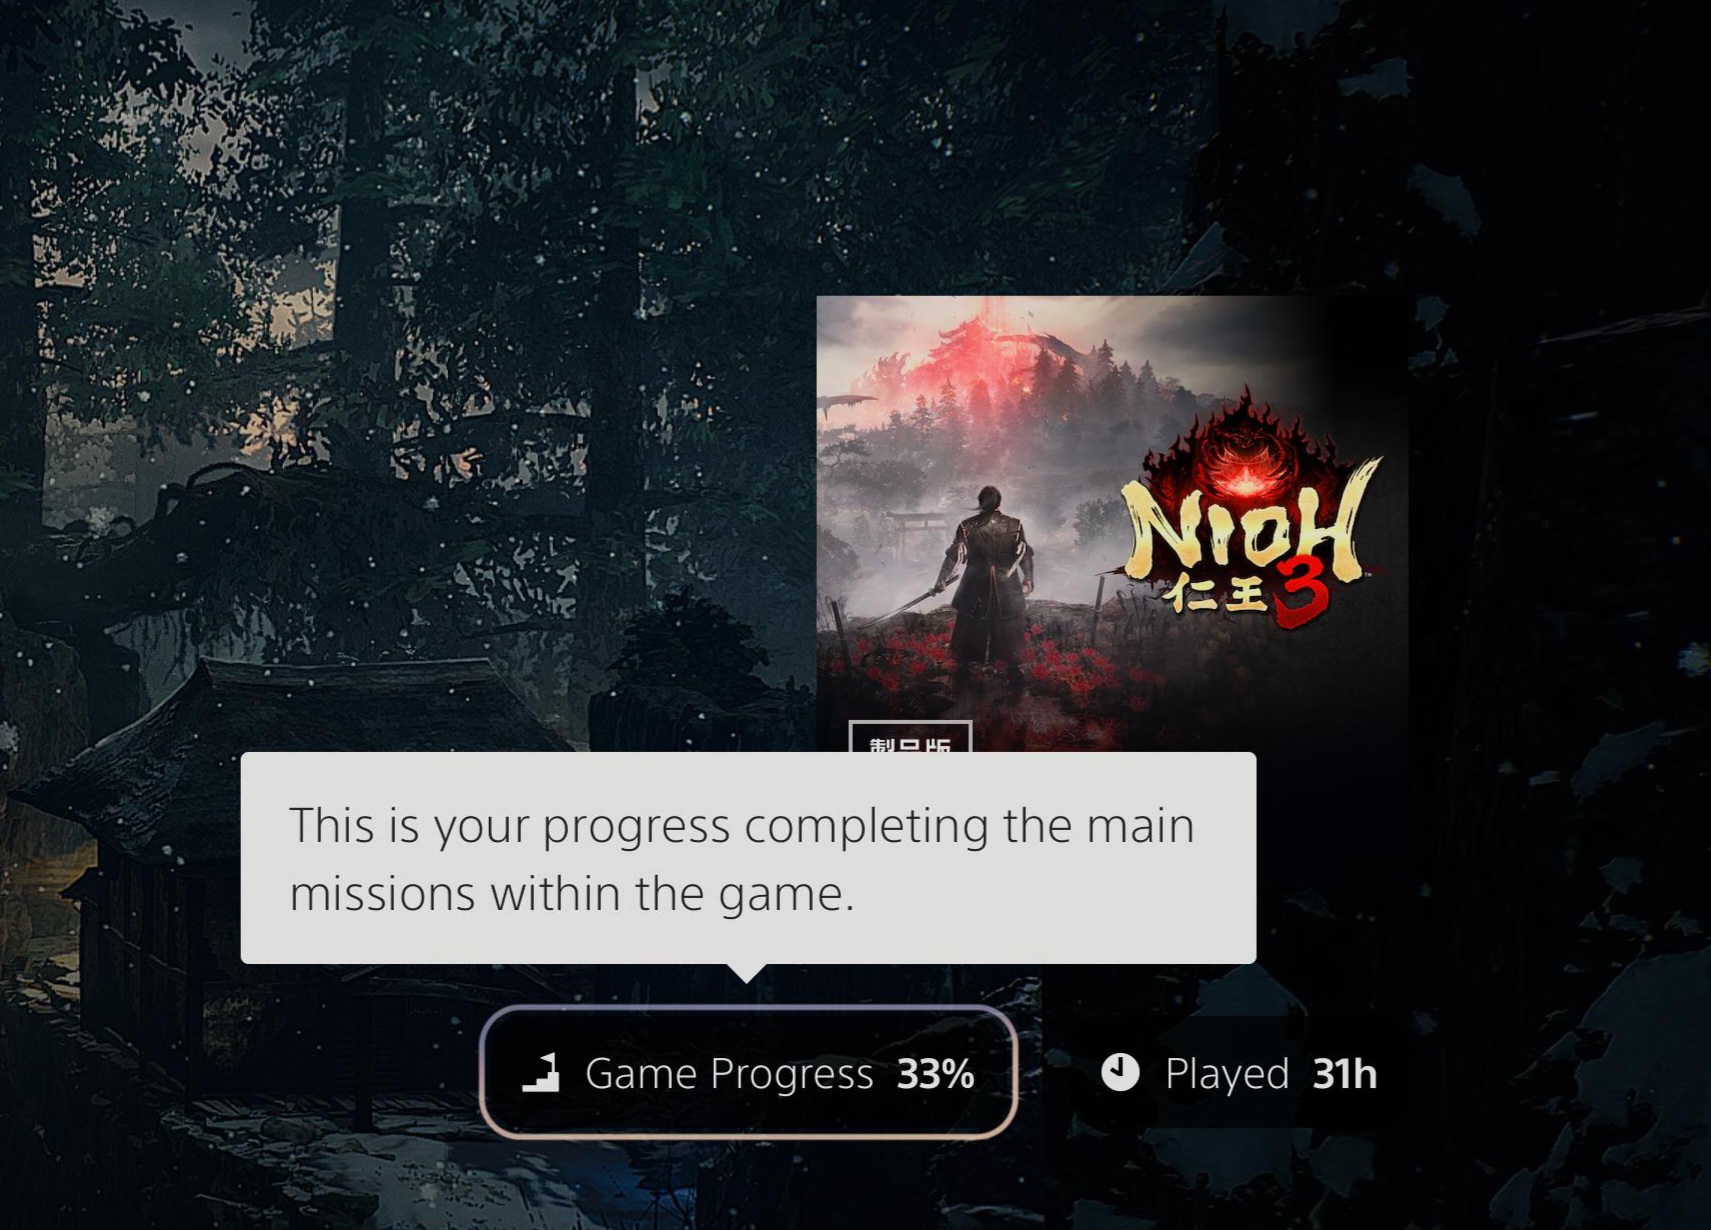1711x1230 pixels.
Task: Click the clock icon beside Played
Action: [x=1120, y=1072]
